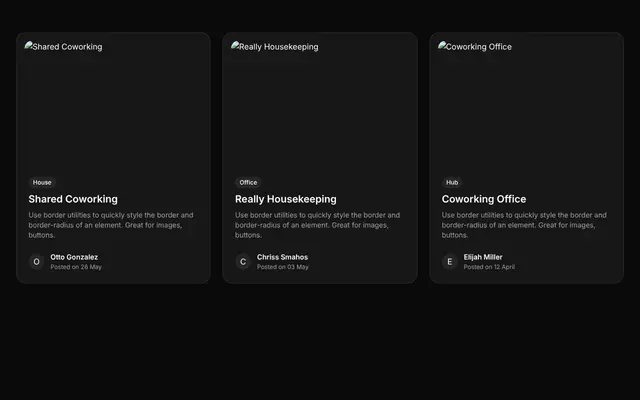Select the Office category badge
The image size is (640, 400).
coord(248,182)
